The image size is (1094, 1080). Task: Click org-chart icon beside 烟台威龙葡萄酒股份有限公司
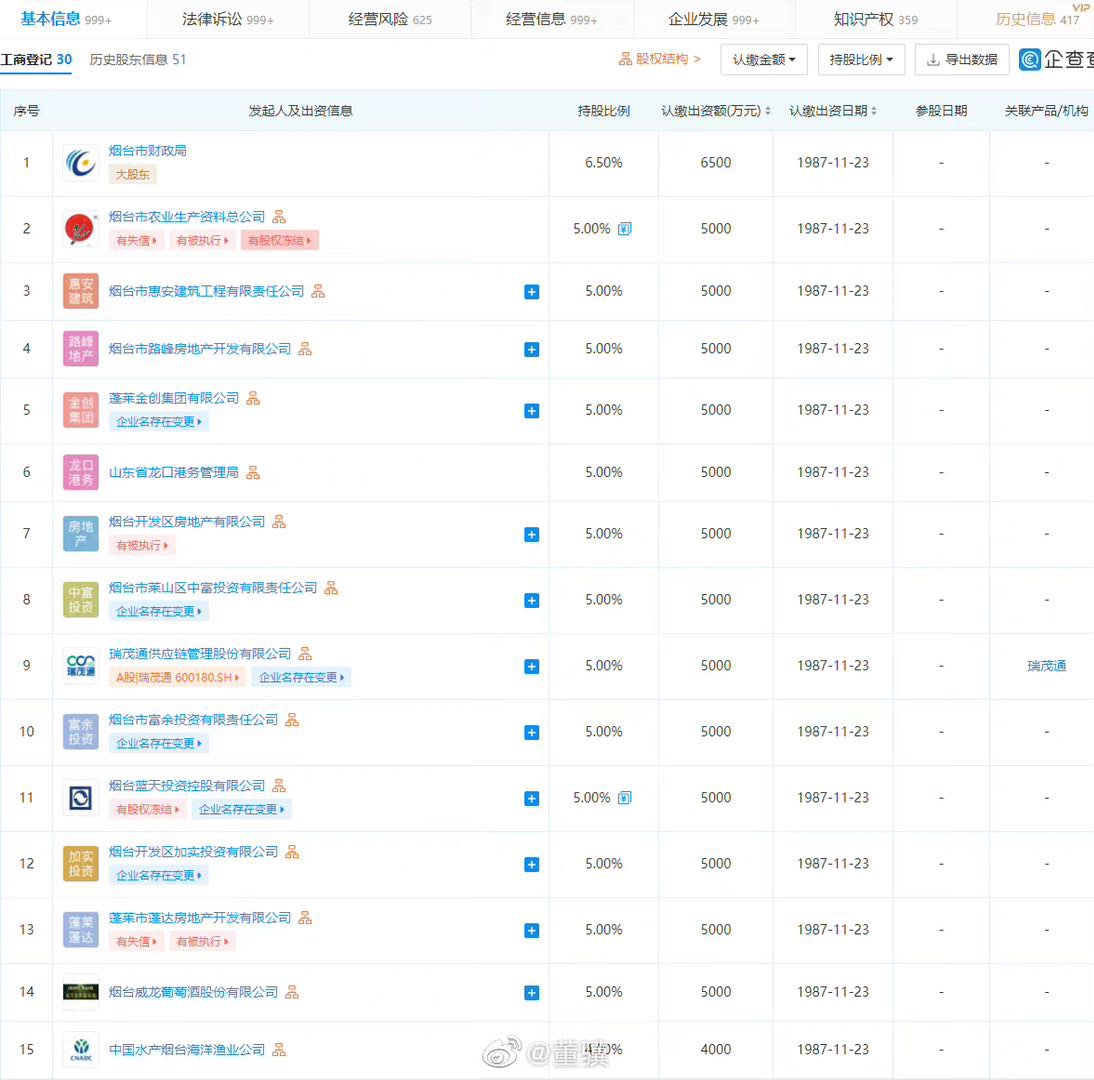[x=292, y=992]
